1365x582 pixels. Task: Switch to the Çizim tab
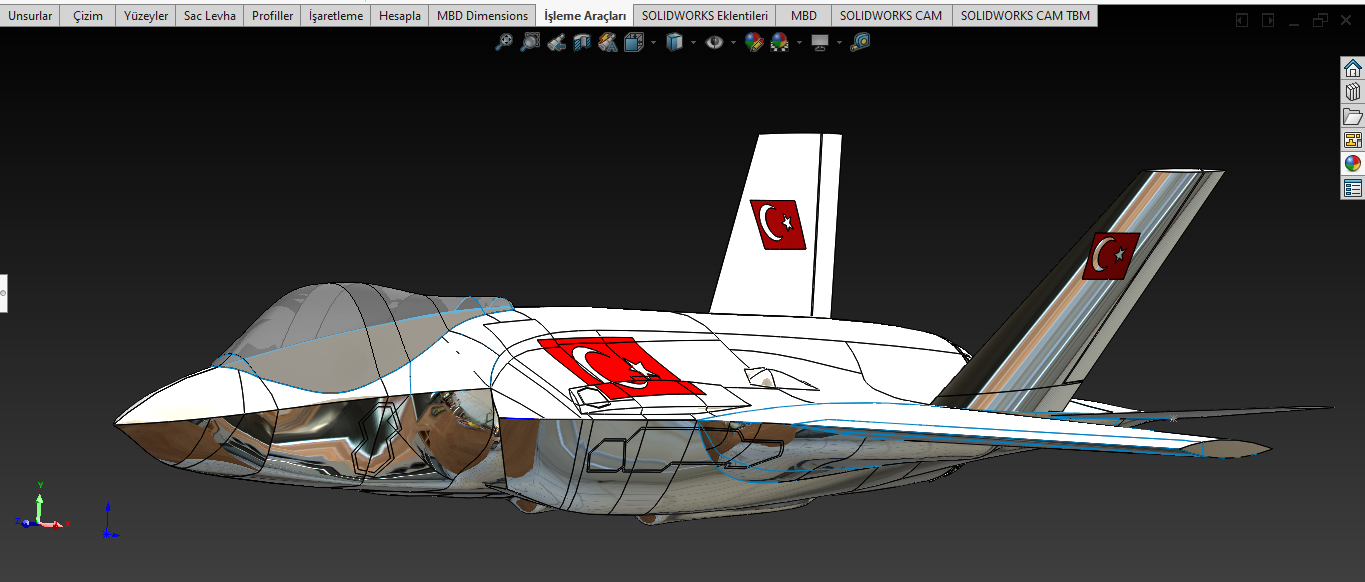pos(88,16)
